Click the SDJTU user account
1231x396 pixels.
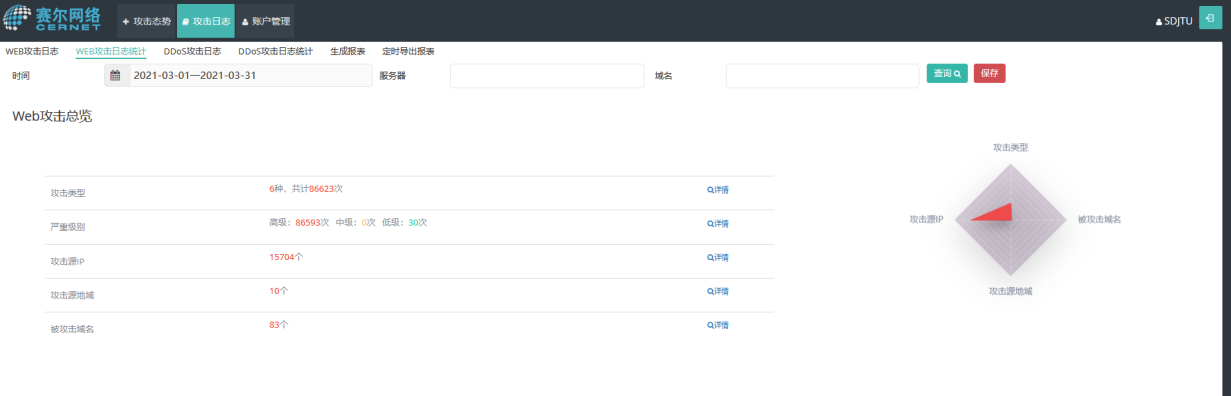1174,21
